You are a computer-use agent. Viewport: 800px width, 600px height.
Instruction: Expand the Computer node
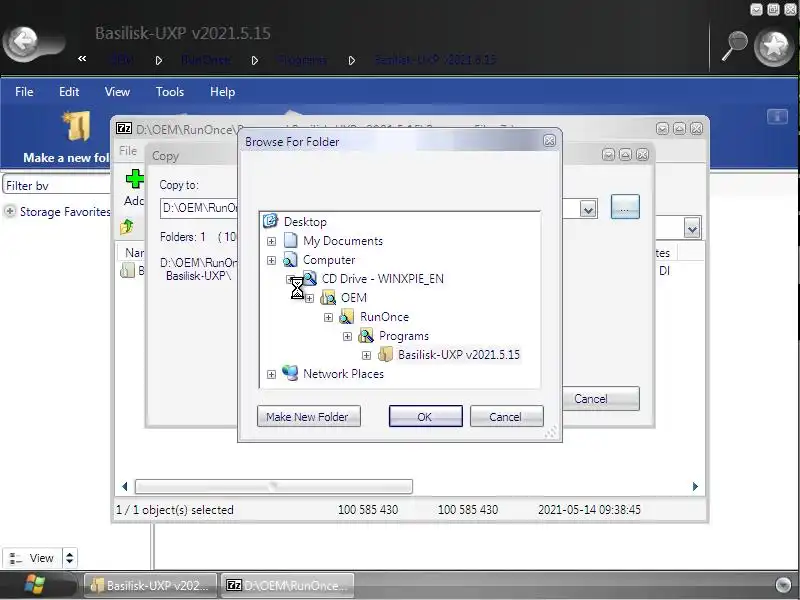click(271, 261)
